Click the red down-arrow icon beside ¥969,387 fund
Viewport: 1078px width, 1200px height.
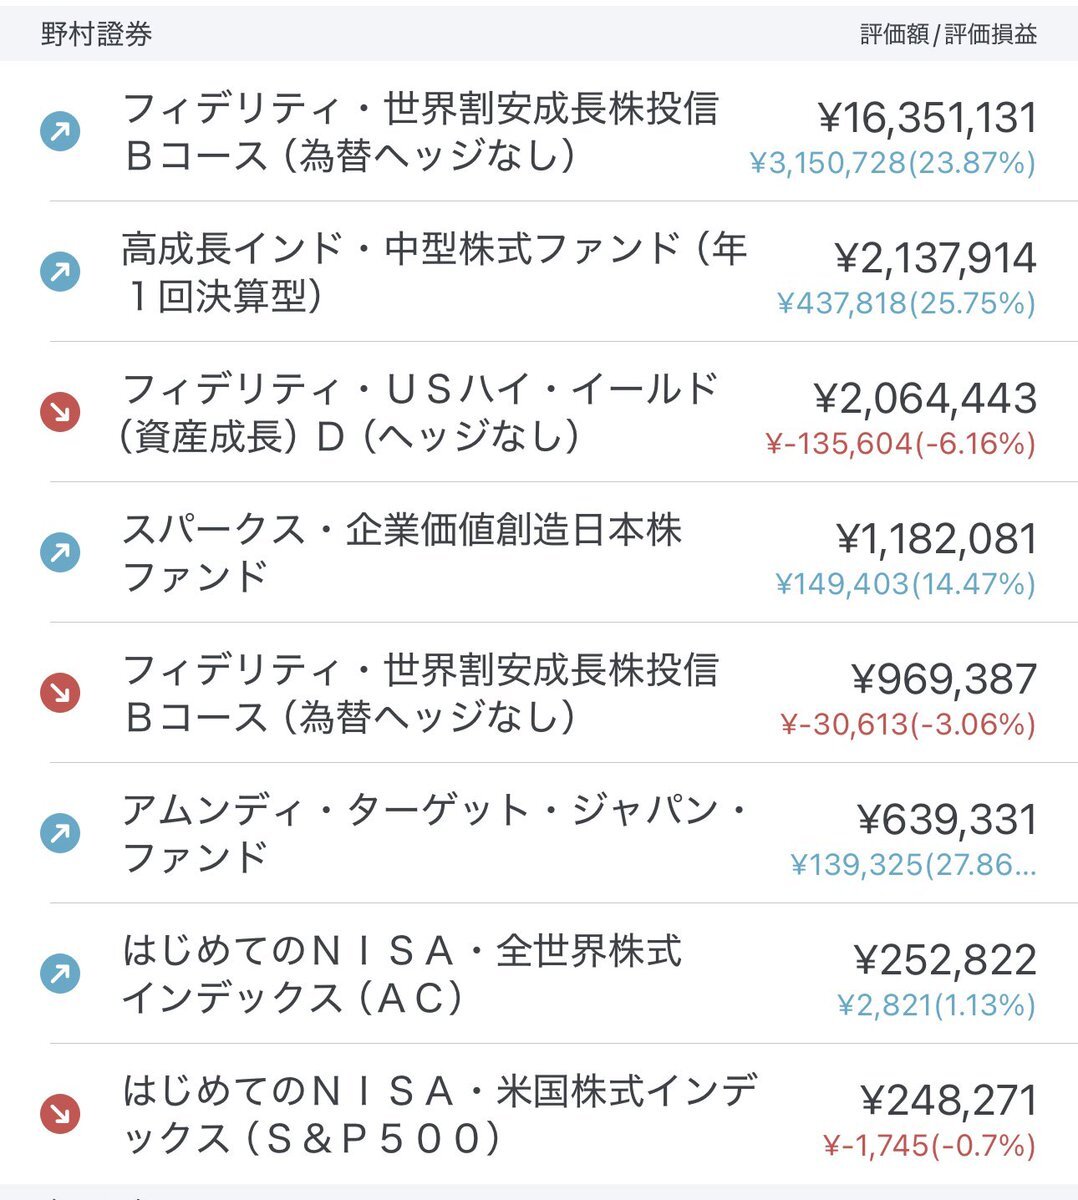pos(60,692)
